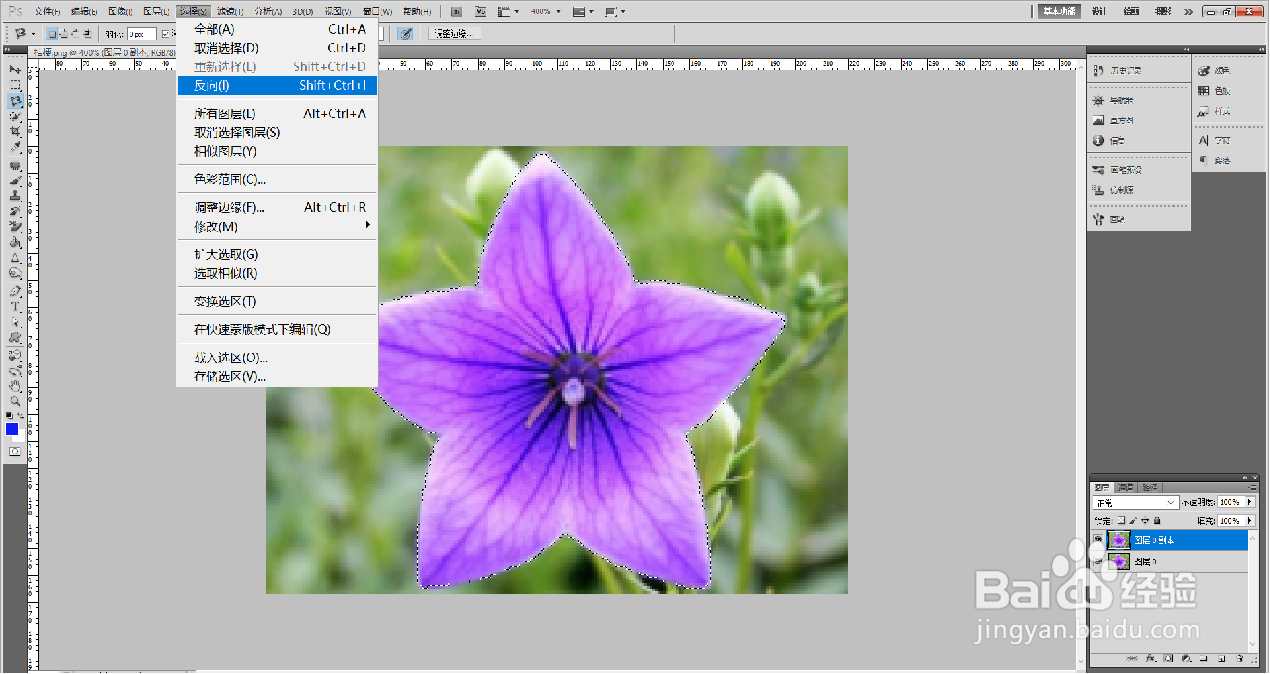The image size is (1270, 674).
Task: Click the delete layer trash icon
Action: [1241, 659]
